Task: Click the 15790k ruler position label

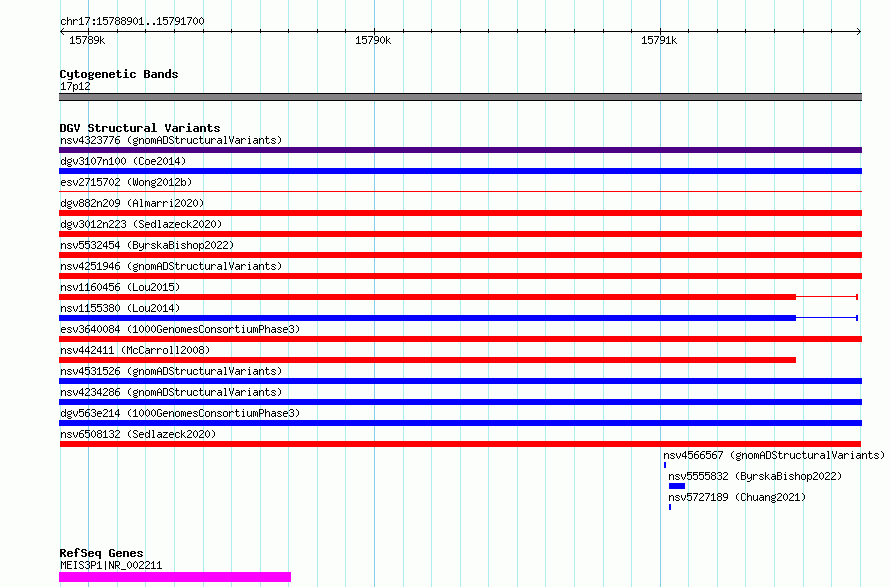Action: coord(373,40)
